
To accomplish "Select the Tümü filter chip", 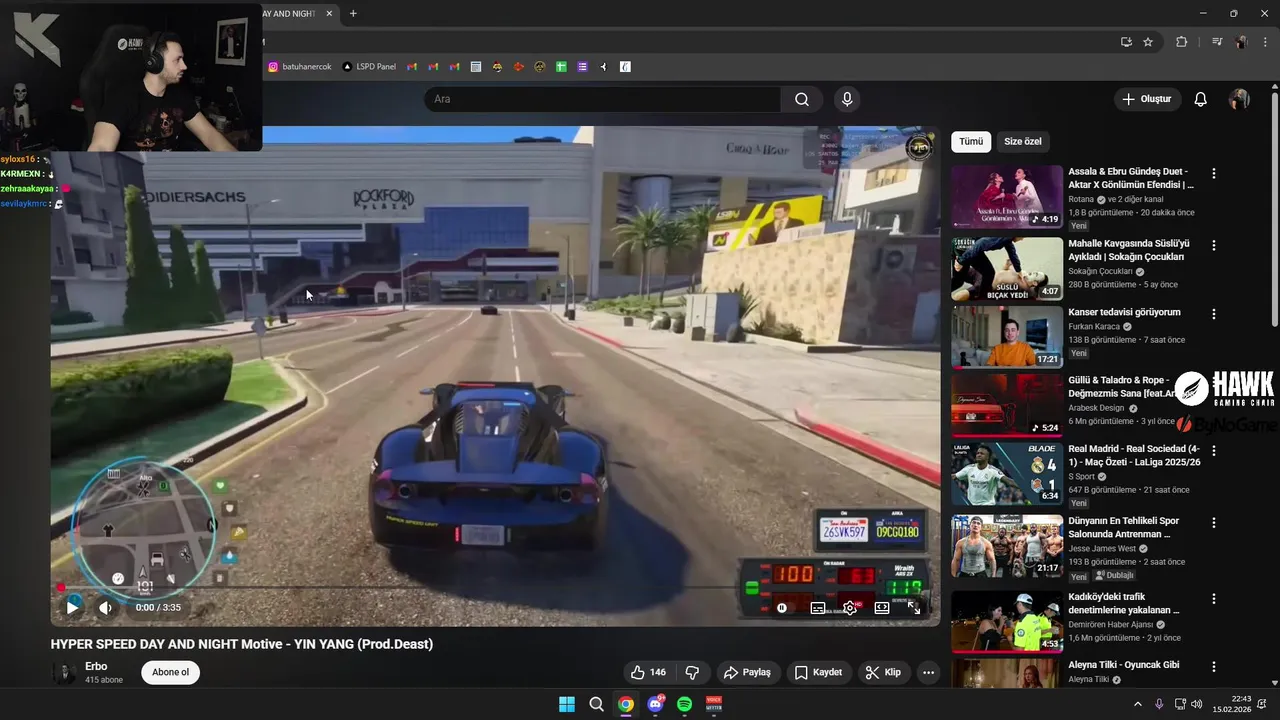I will (x=971, y=142).
